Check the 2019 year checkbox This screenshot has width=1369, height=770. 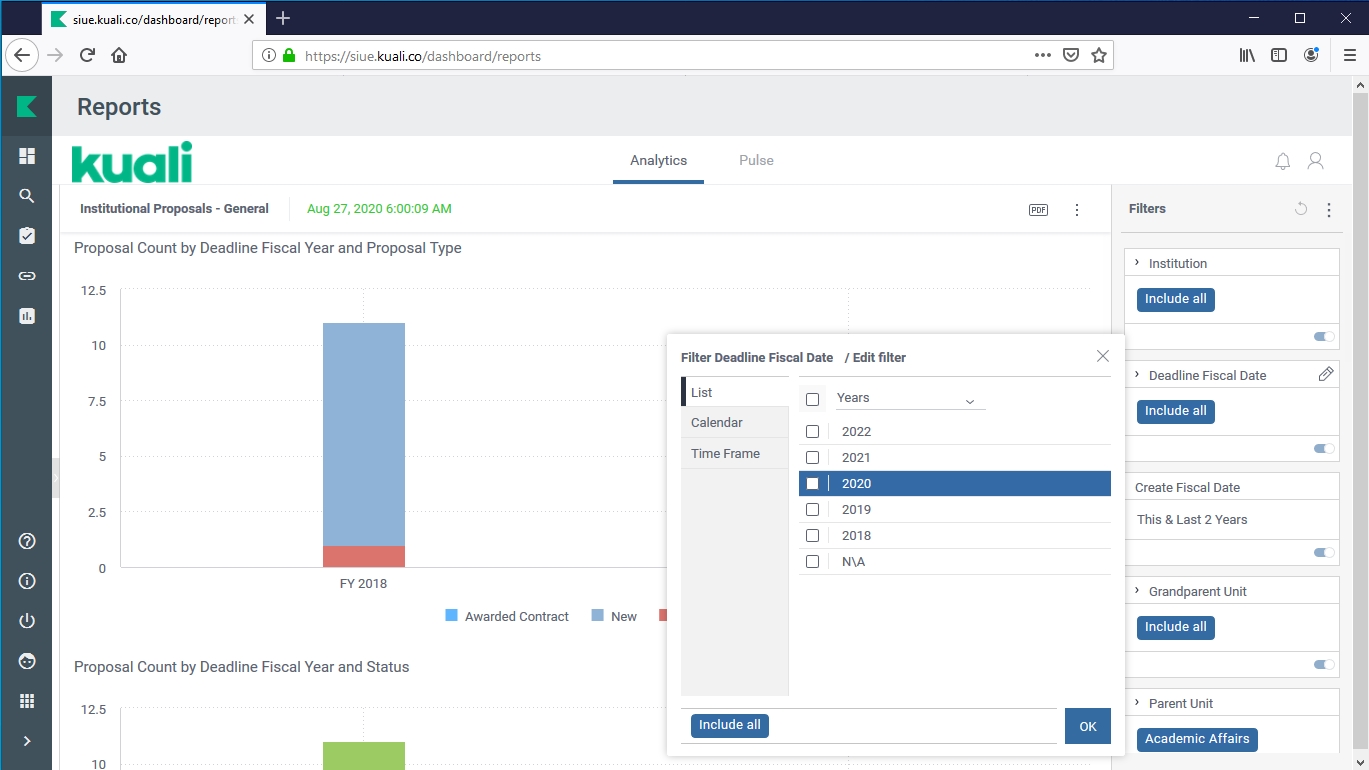812,510
